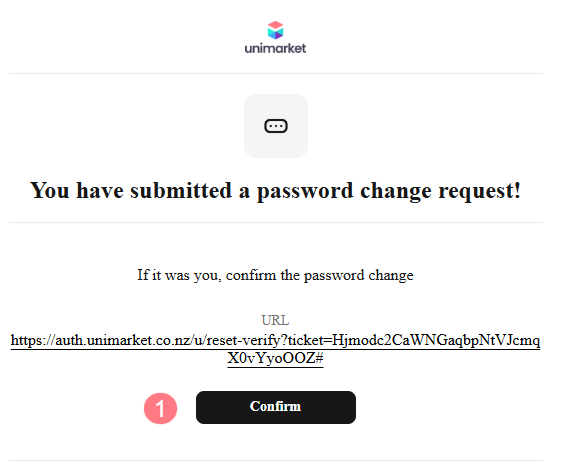The image size is (564, 461).
Task: Click the black Confirm button
Action: coord(276,407)
